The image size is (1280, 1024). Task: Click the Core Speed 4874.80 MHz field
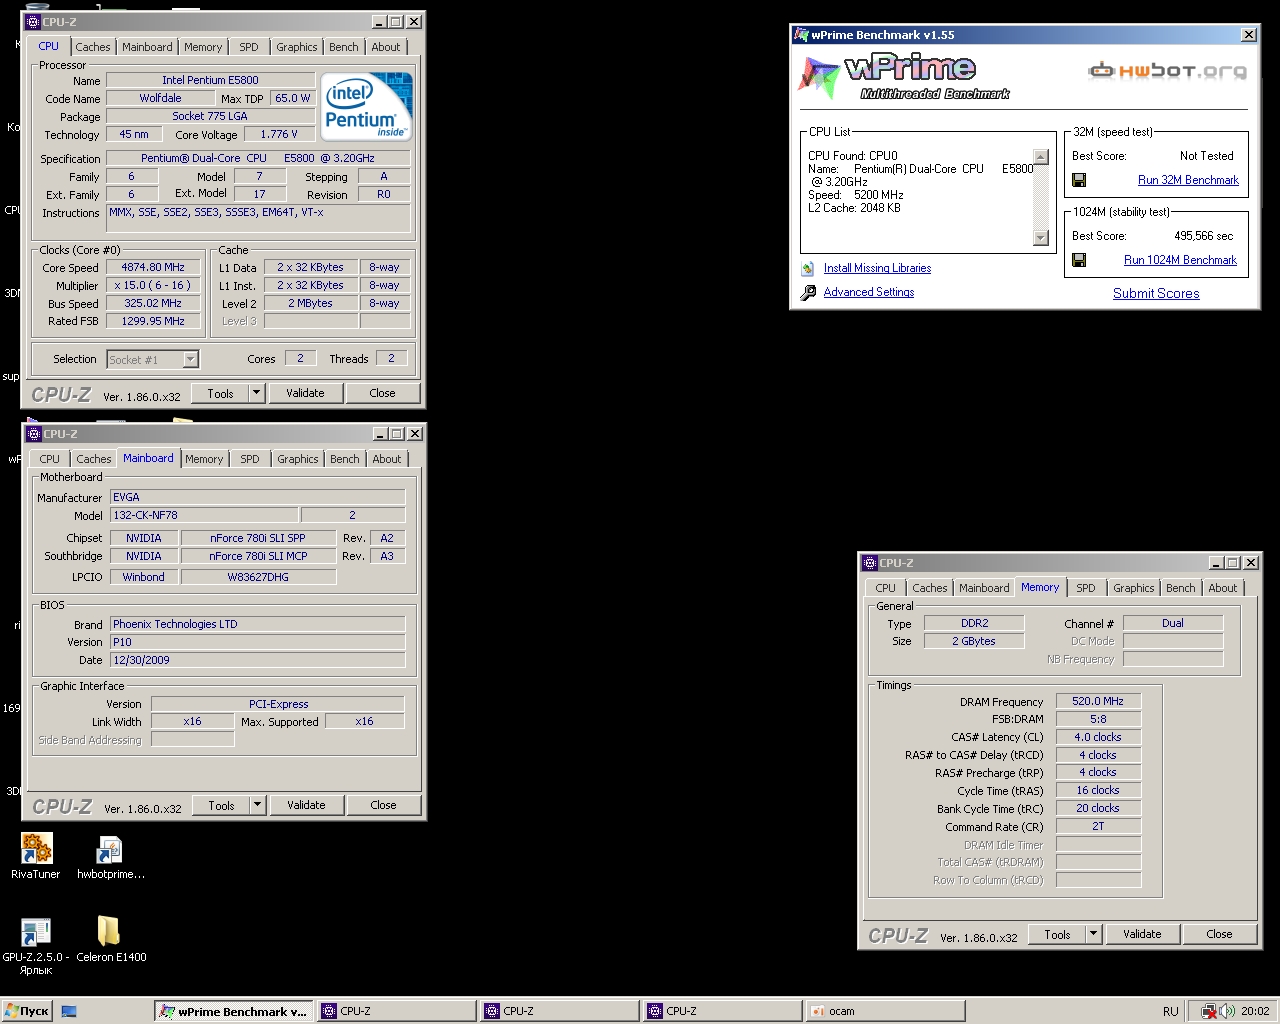(x=153, y=267)
